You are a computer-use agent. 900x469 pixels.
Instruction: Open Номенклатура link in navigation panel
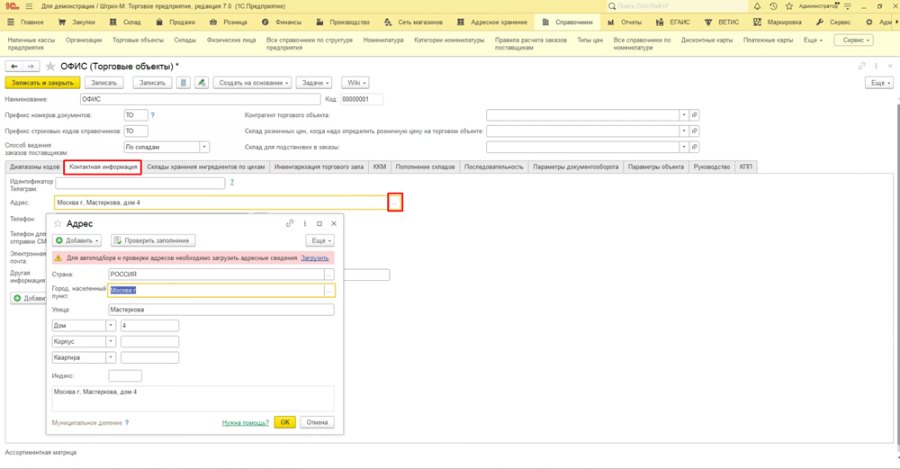[383, 40]
